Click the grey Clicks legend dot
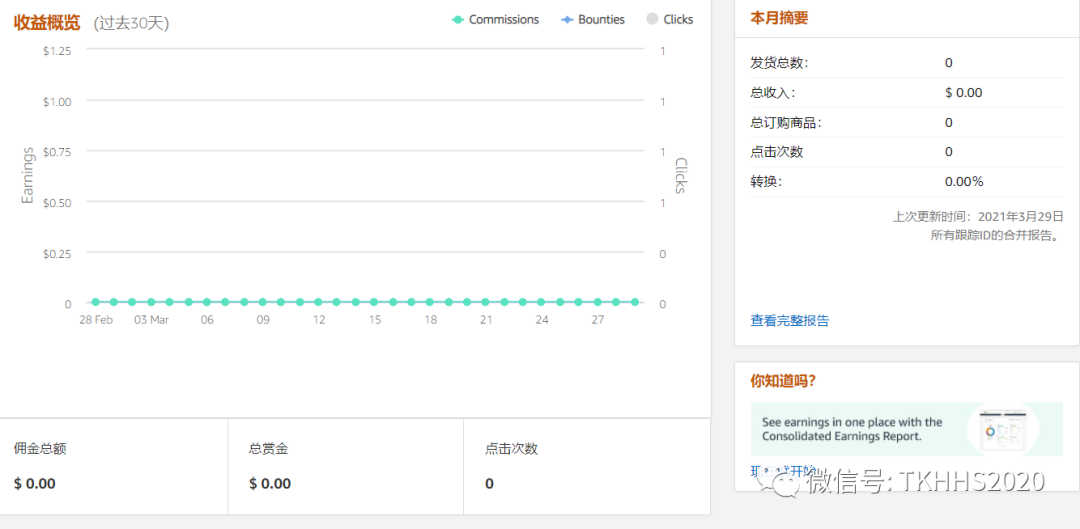 pyautogui.click(x=653, y=19)
